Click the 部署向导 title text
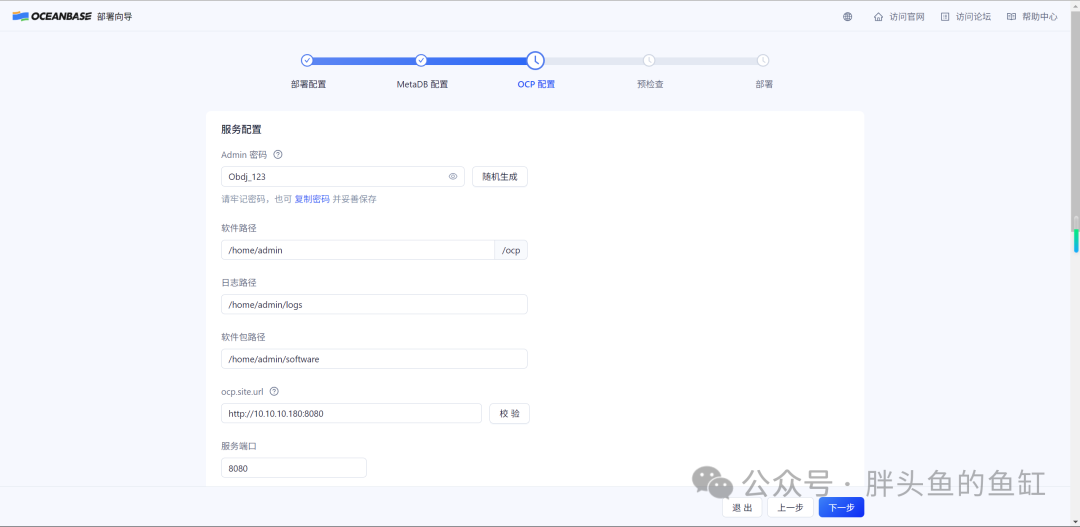 coord(114,17)
